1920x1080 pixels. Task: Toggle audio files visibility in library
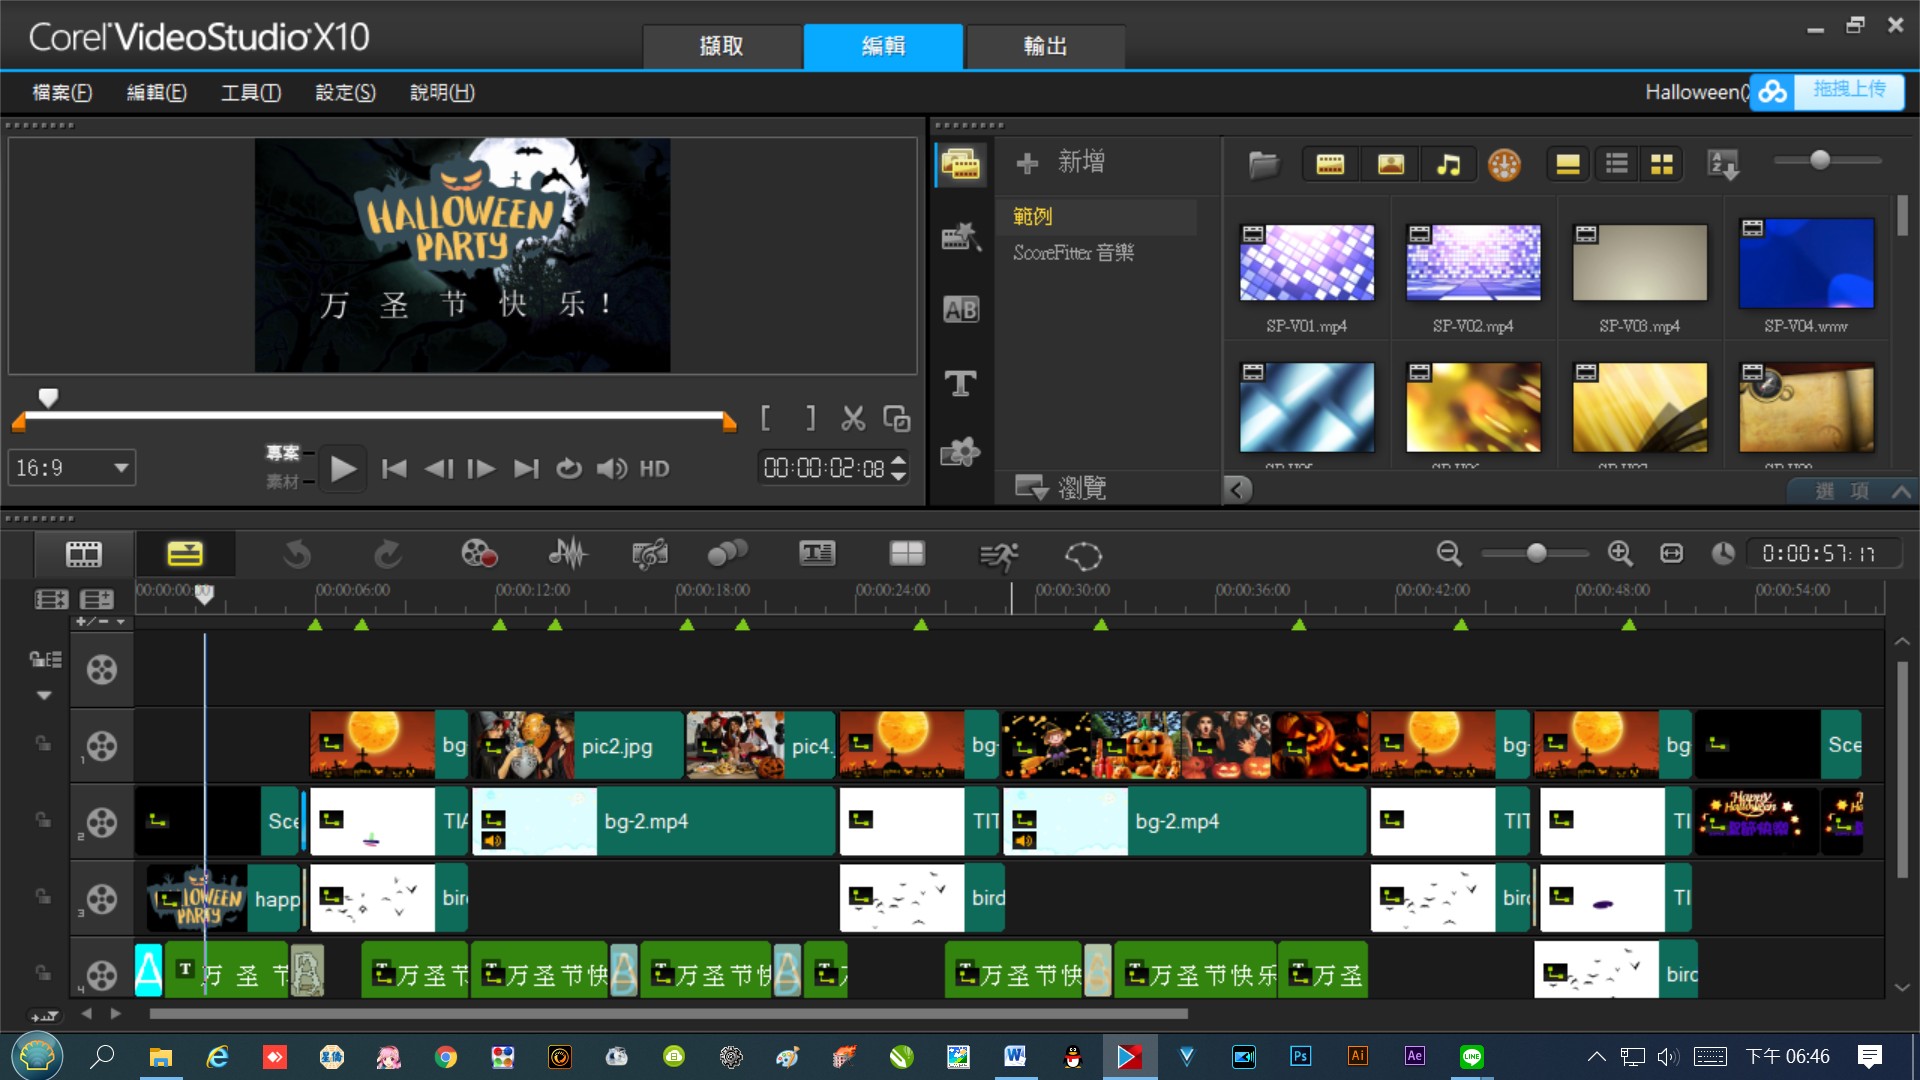point(1449,164)
